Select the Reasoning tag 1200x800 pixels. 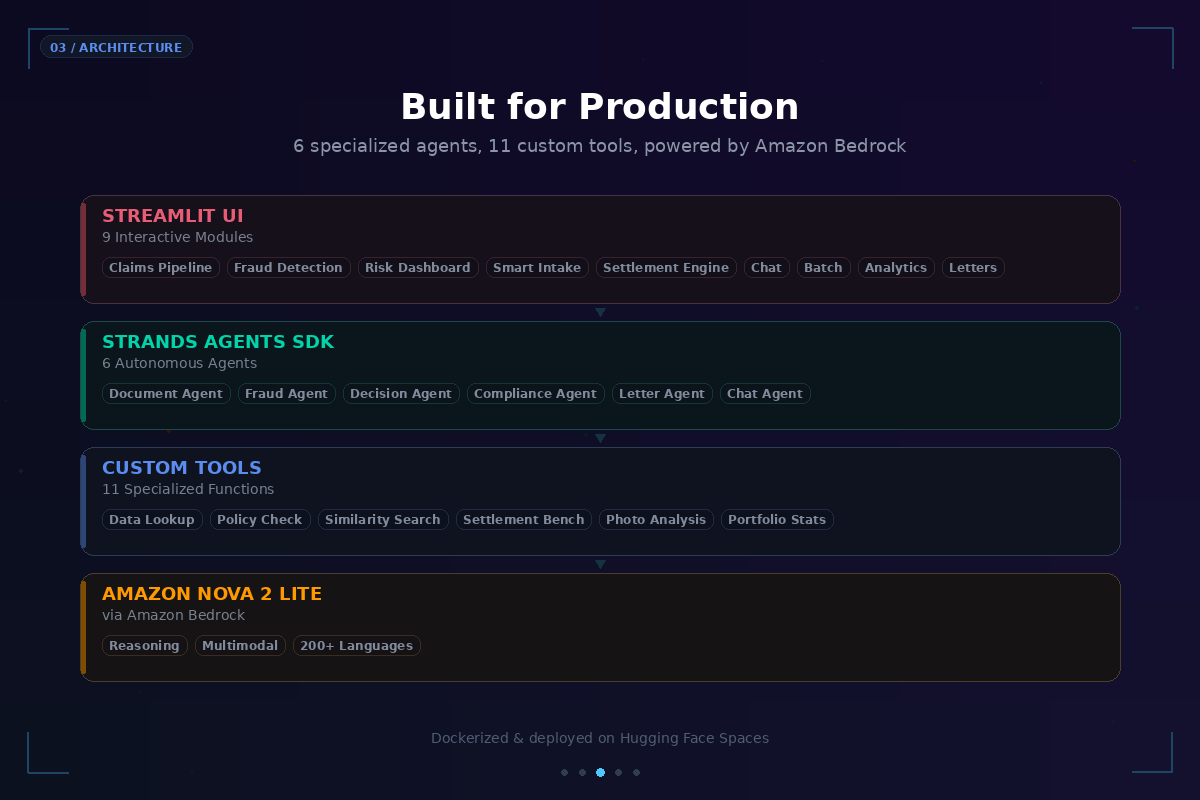145,645
